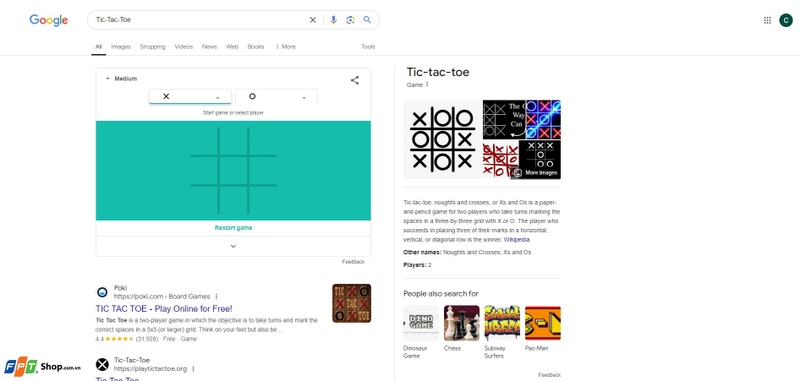Open the Tools options

click(368, 46)
